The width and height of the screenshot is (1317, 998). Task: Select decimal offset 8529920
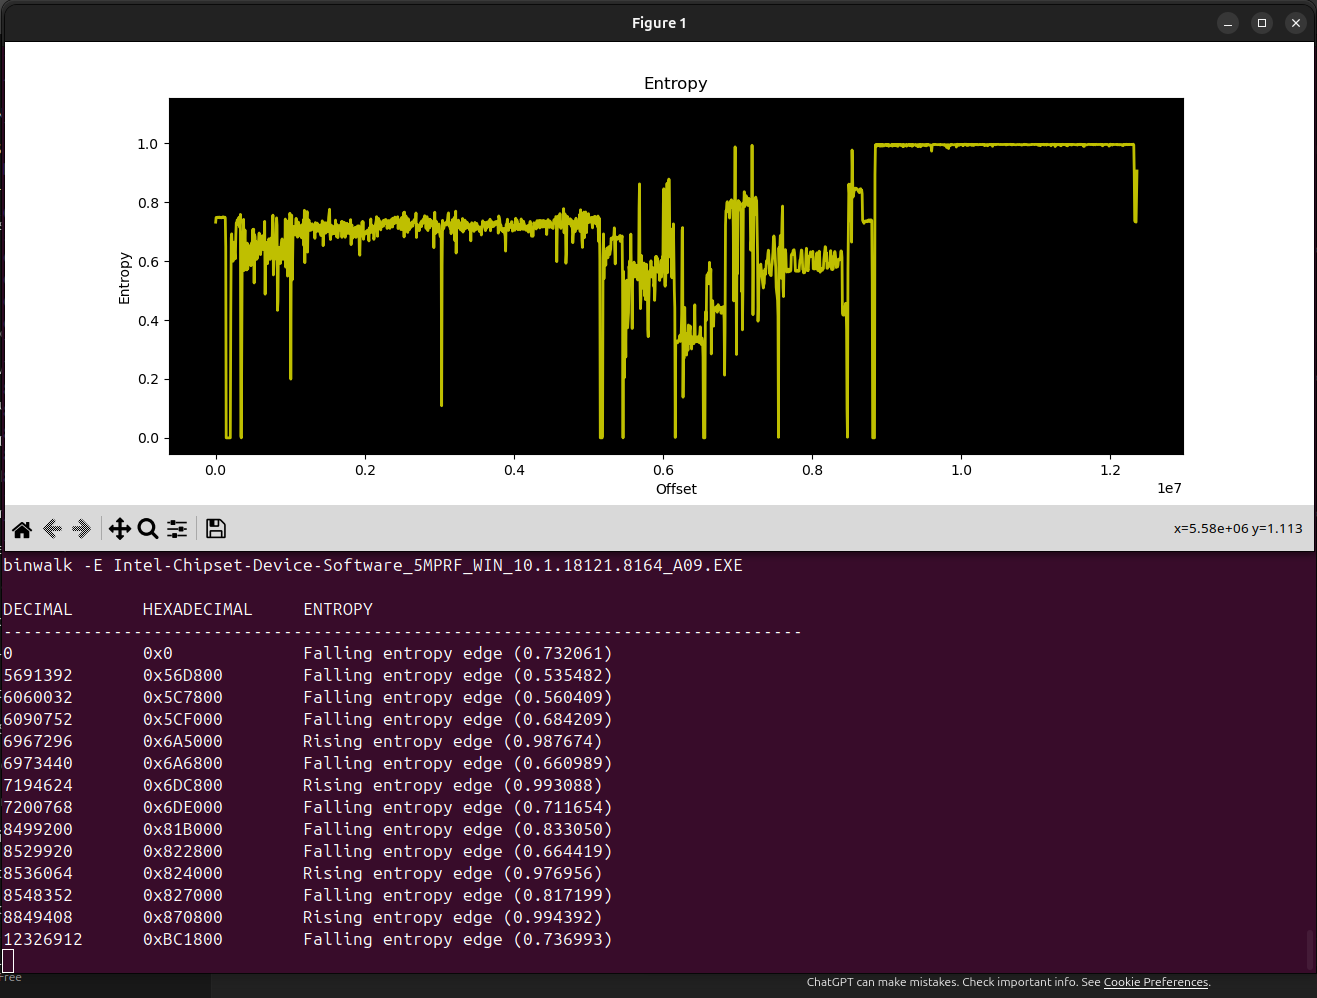[x=38, y=851]
